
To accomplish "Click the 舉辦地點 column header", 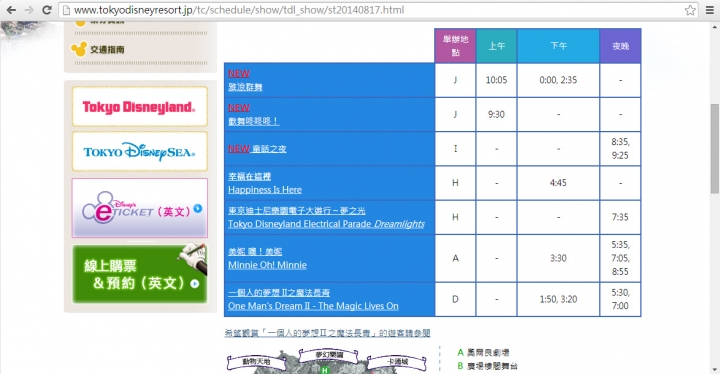I will tap(456, 45).
